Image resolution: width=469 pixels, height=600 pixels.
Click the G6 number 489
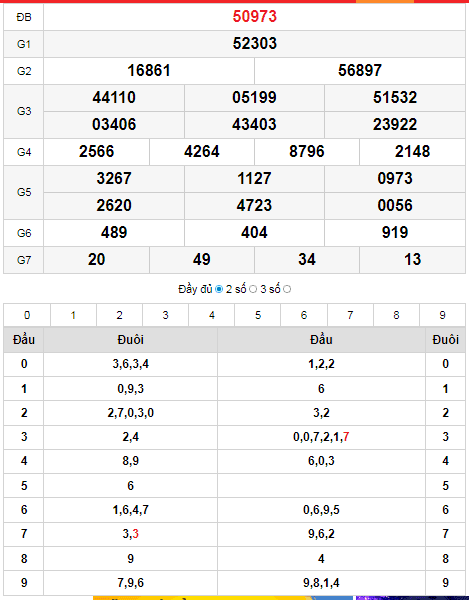pyautogui.click(x=114, y=233)
